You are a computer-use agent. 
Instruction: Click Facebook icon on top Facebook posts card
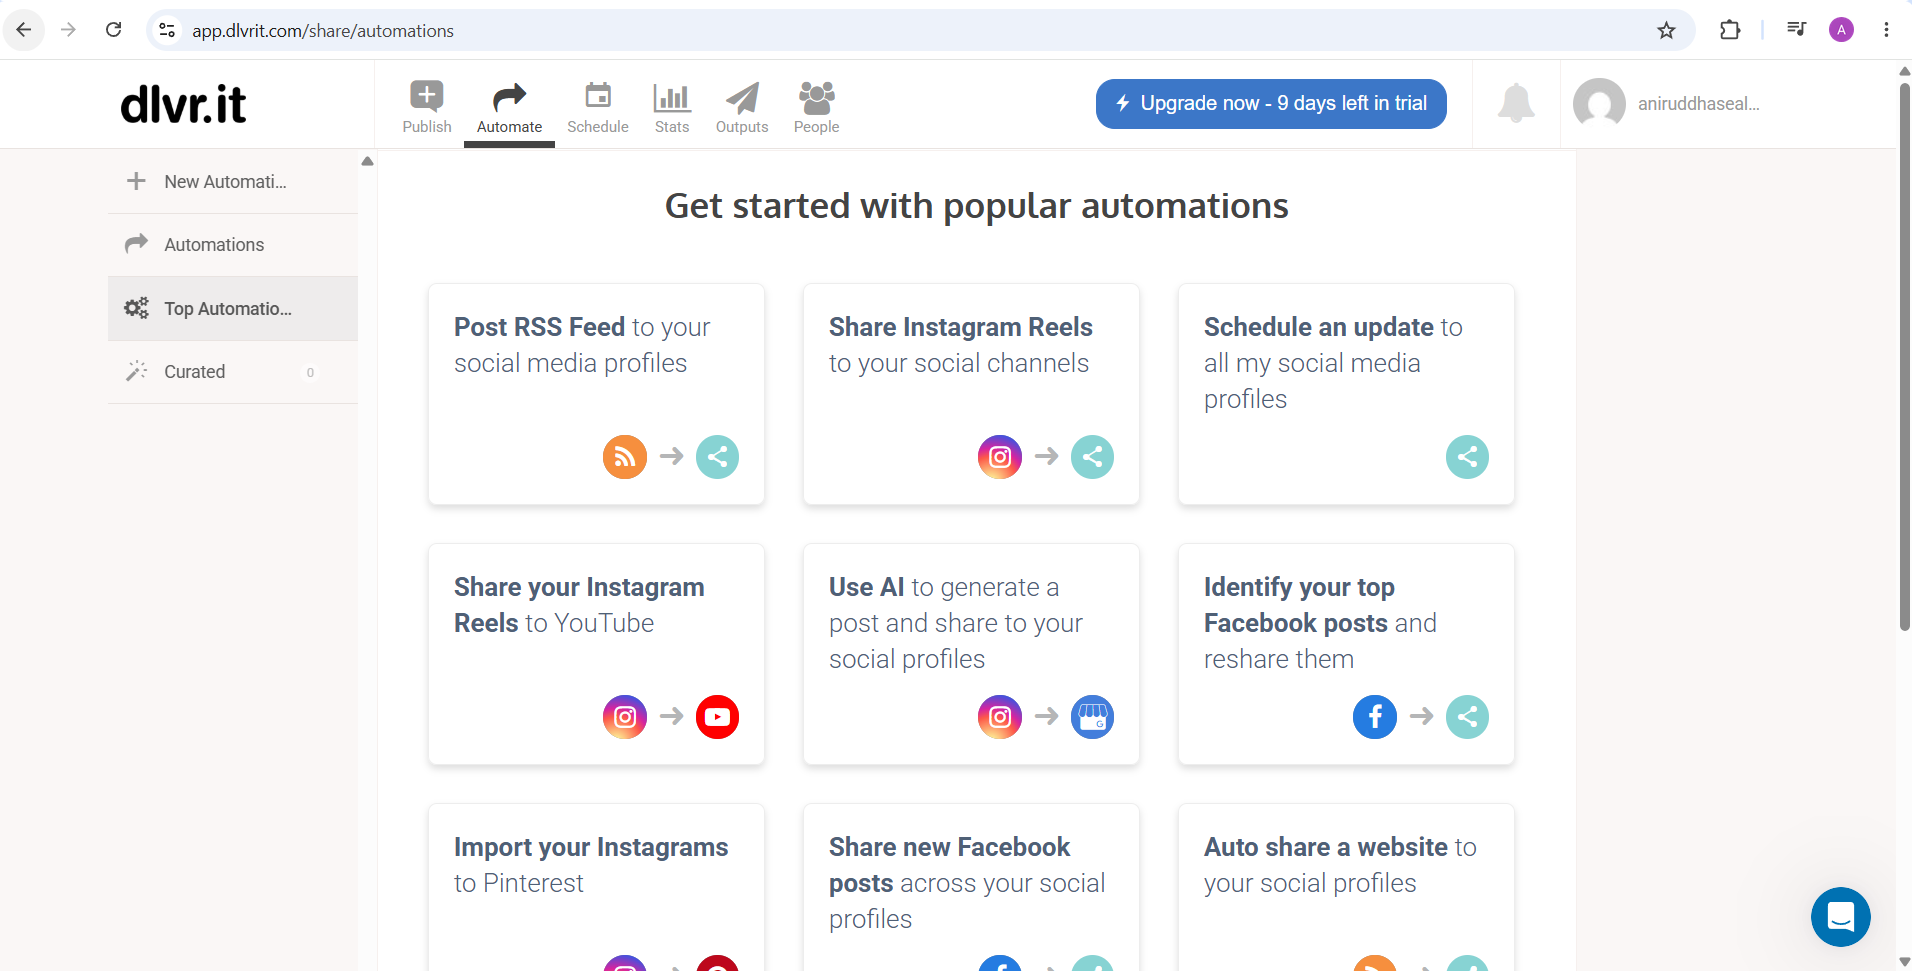(x=1375, y=717)
